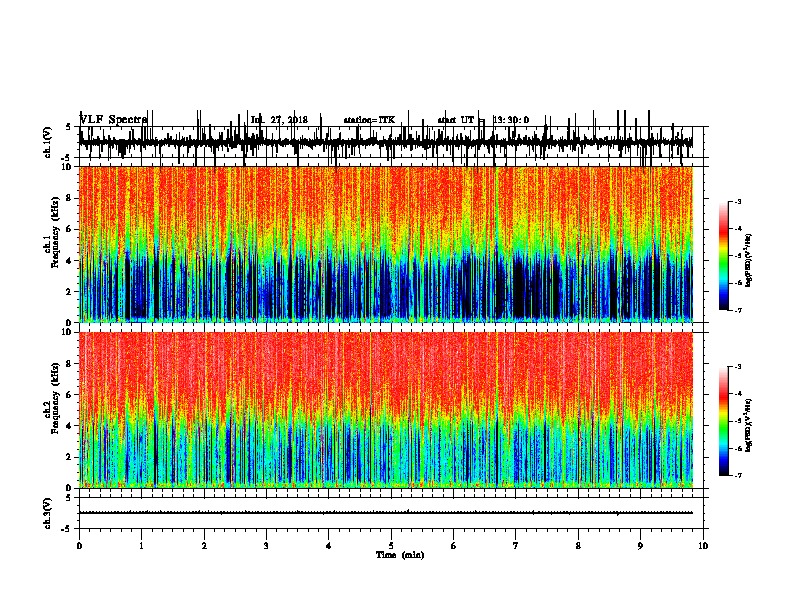
Task: Select the 'ch.3(V)' waveform axis label
Action: tap(48, 513)
